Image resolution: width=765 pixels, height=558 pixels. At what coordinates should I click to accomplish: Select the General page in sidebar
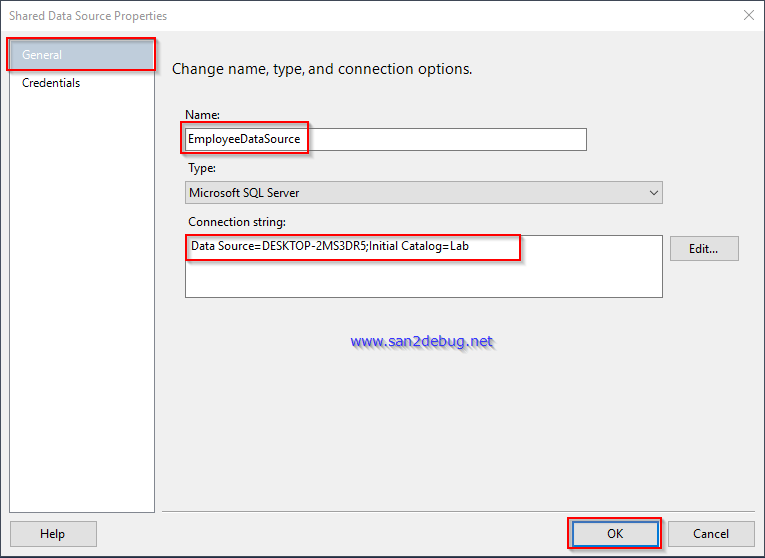coord(81,55)
